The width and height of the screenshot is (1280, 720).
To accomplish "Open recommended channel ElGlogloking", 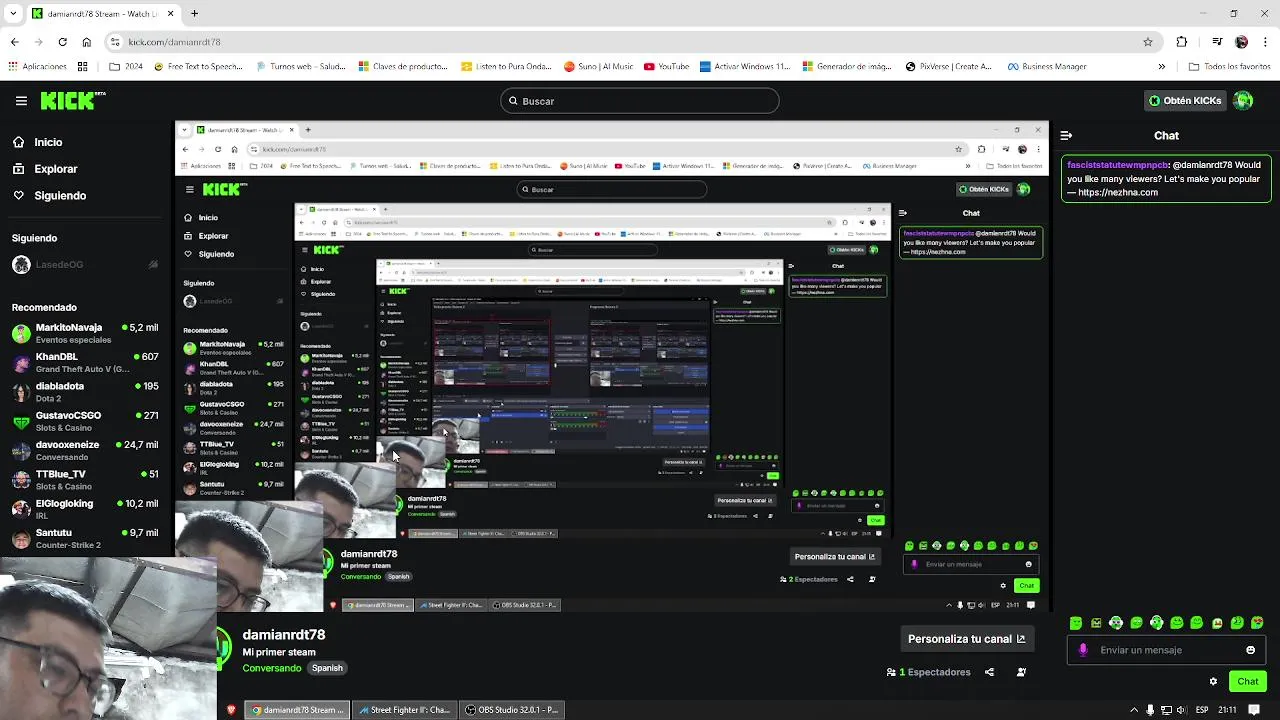I will click(x=86, y=509).
